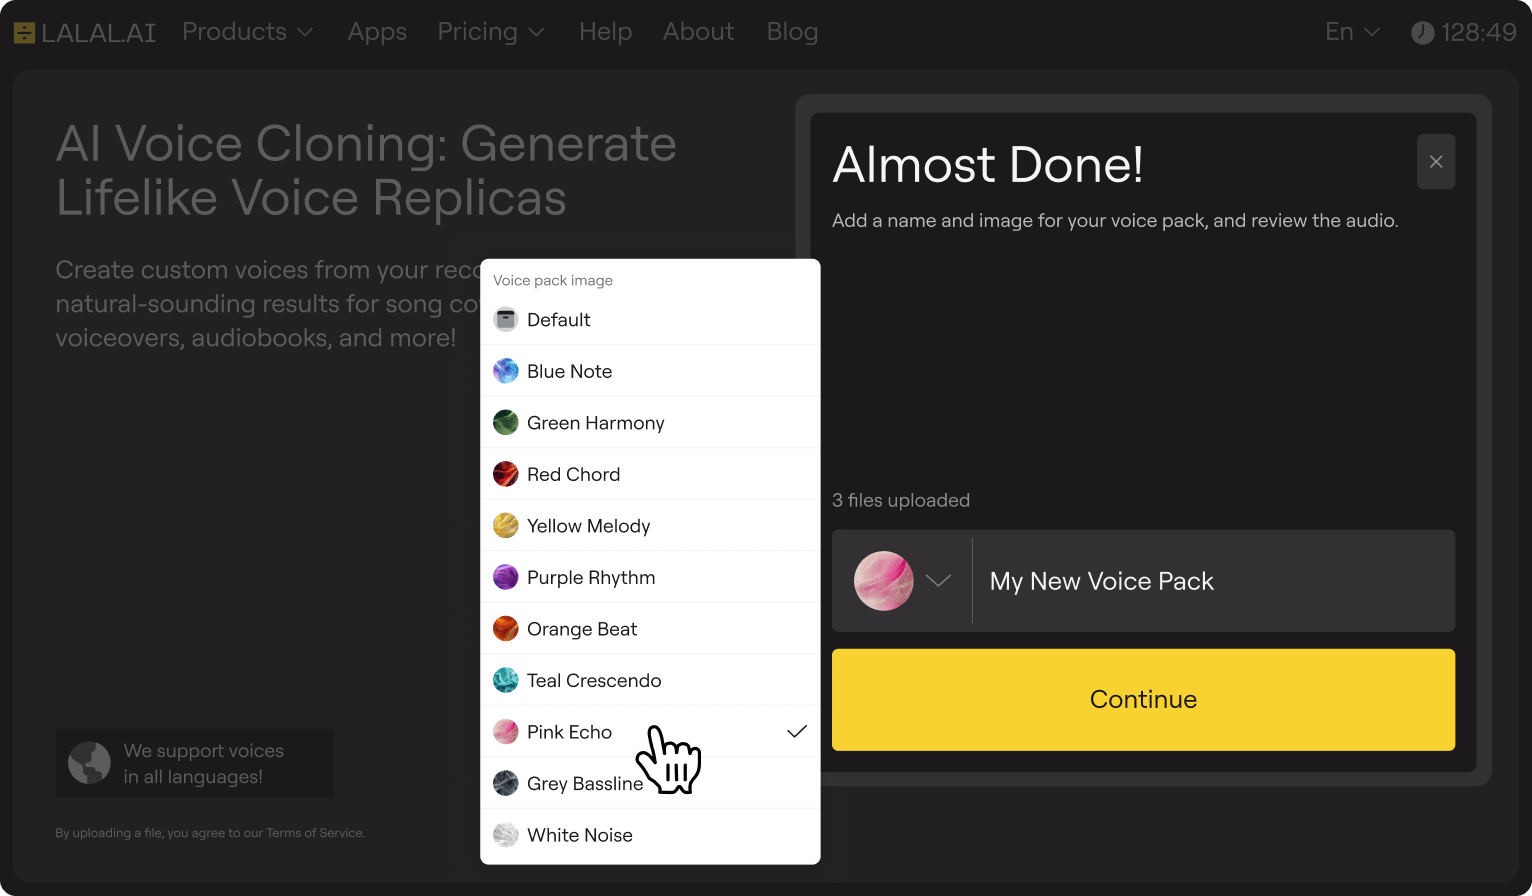The image size is (1532, 896).
Task: Select the Red Chord image icon
Action: tap(506, 473)
